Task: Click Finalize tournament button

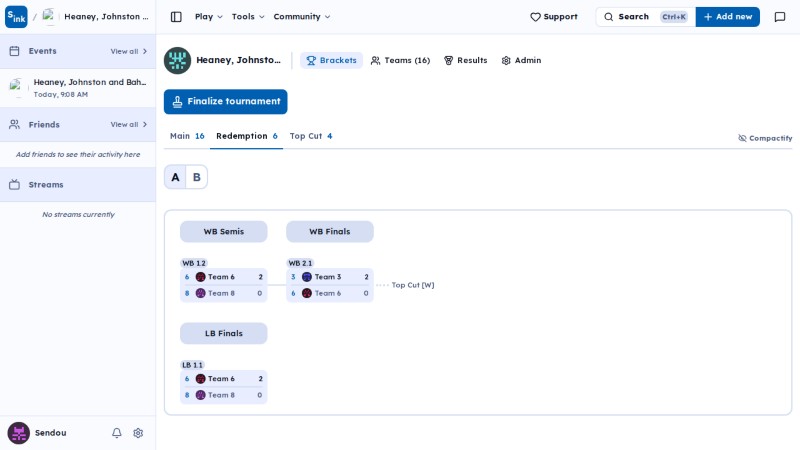Action: 226,102
